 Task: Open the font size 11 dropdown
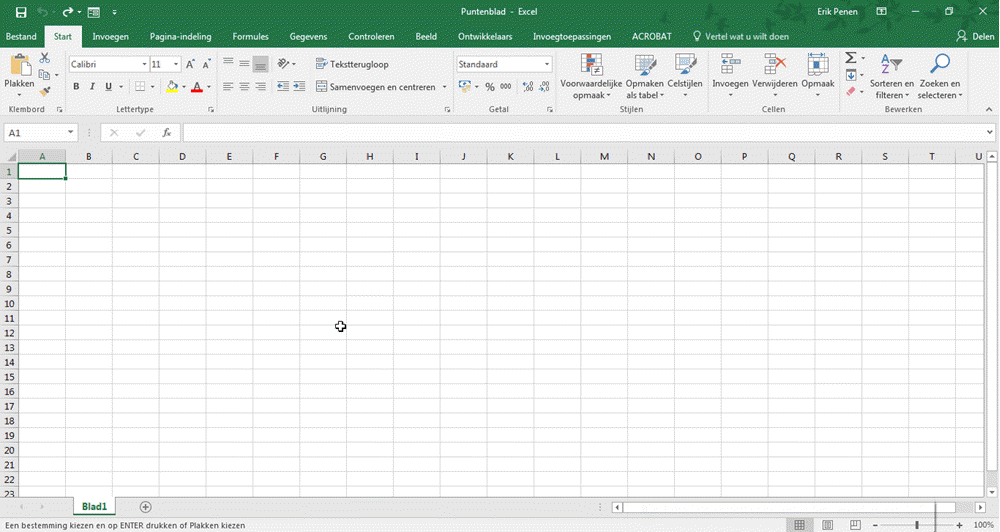[176, 64]
